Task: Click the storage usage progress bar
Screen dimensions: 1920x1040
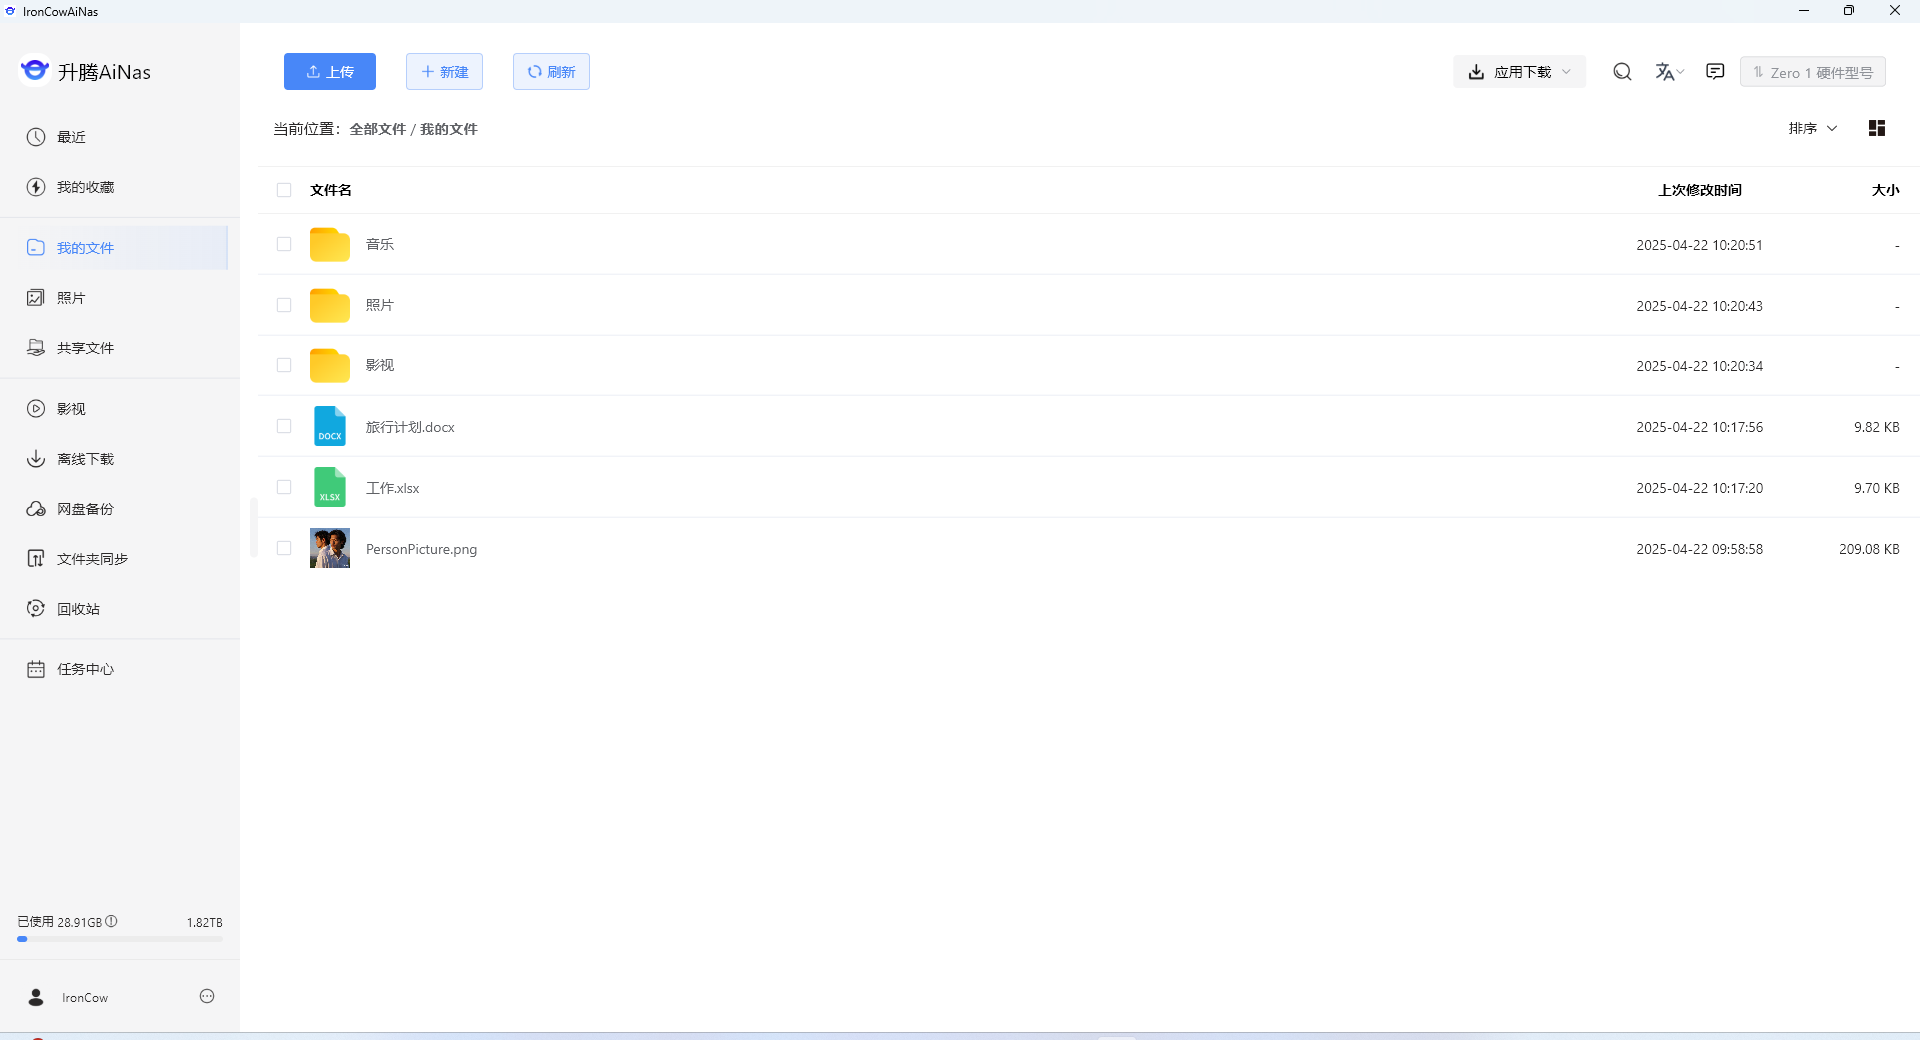Action: coord(120,939)
